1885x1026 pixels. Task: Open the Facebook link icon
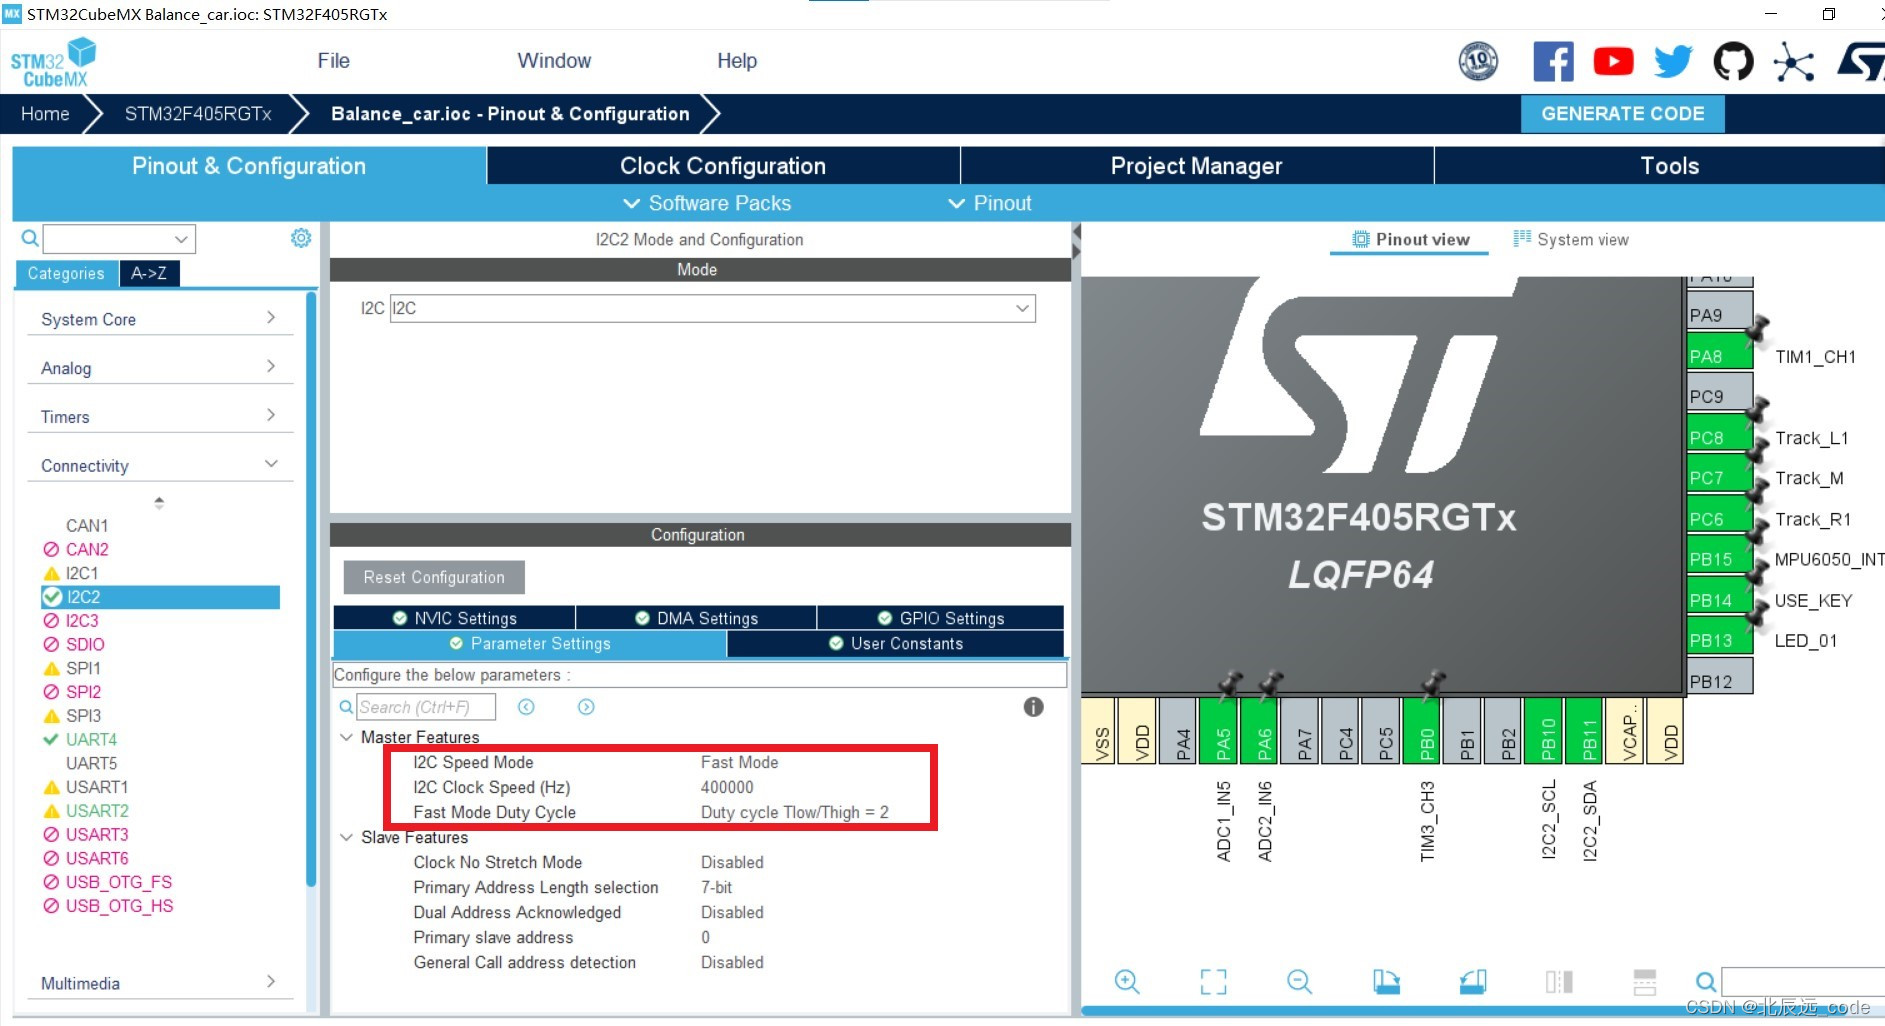[x=1553, y=62]
